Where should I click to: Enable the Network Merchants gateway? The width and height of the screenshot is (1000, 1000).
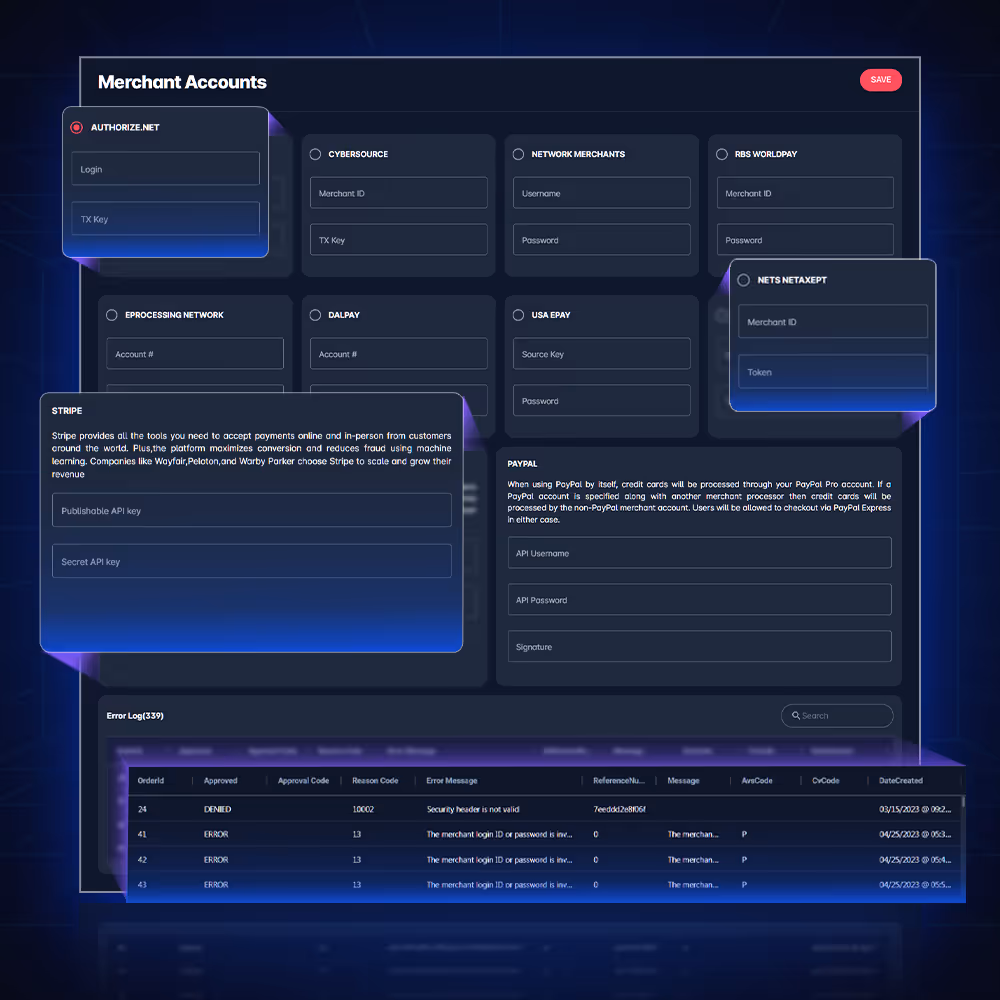coord(517,154)
